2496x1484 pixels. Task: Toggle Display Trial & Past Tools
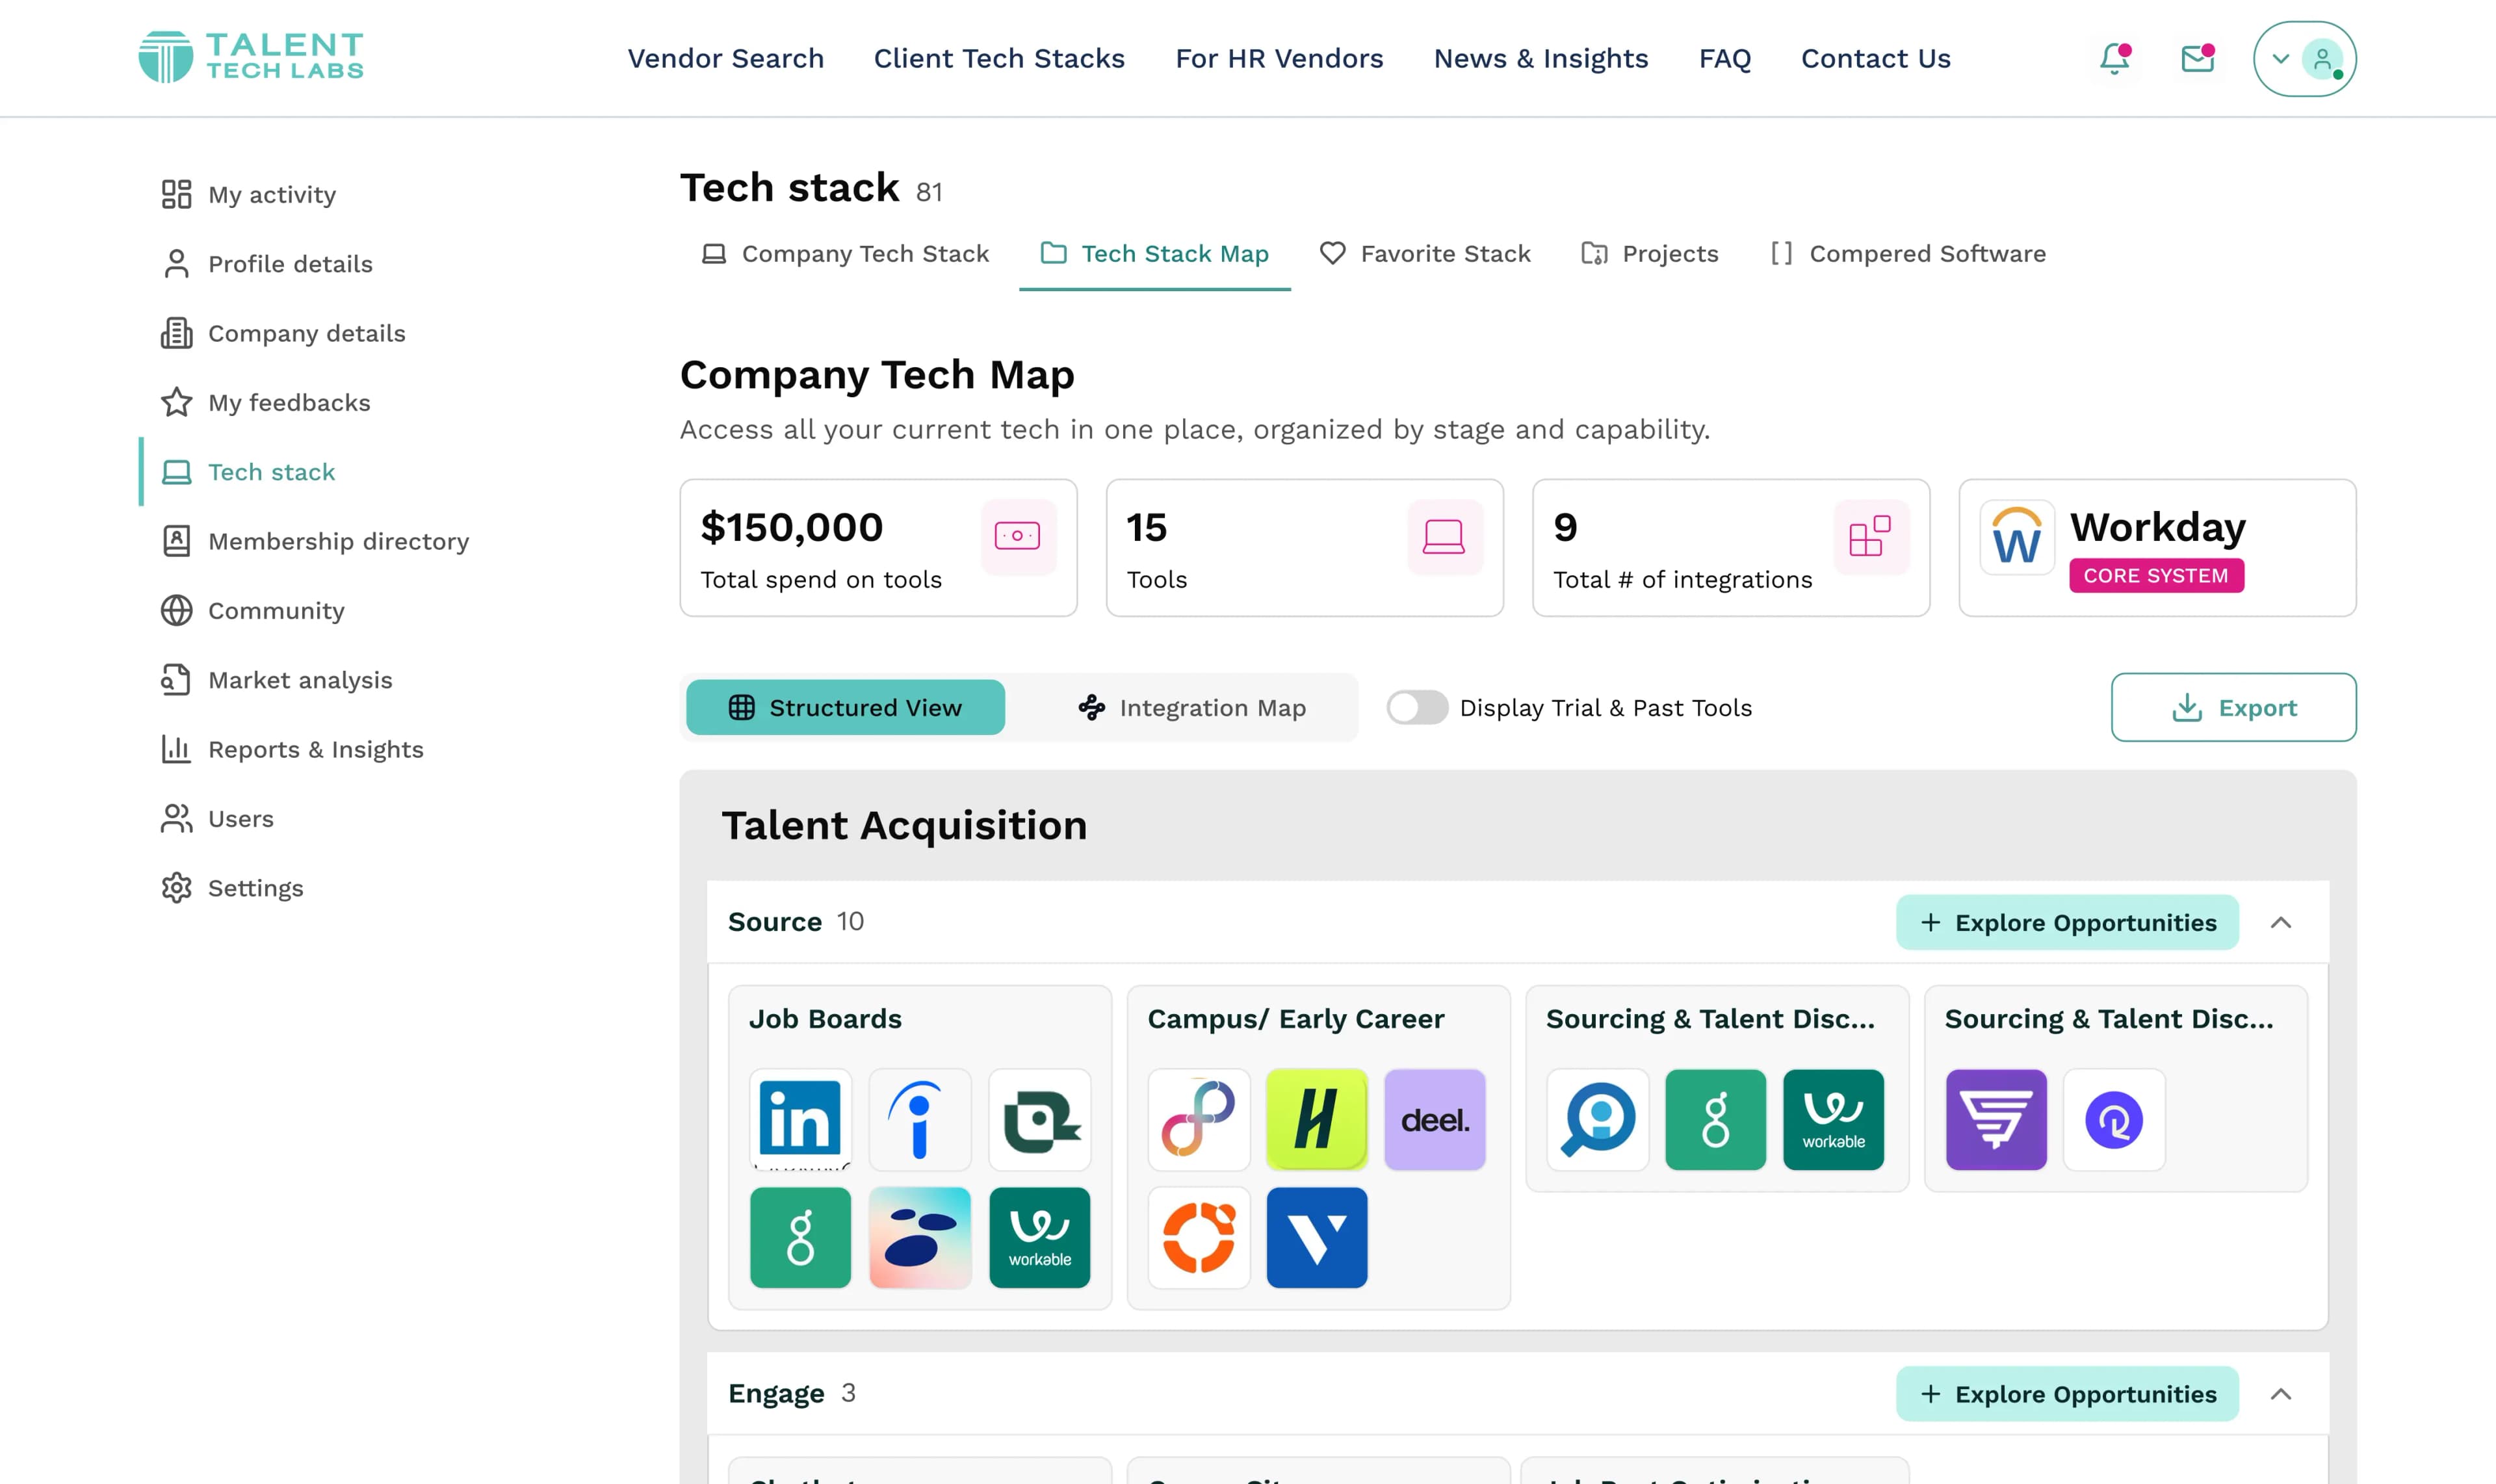coord(1417,708)
